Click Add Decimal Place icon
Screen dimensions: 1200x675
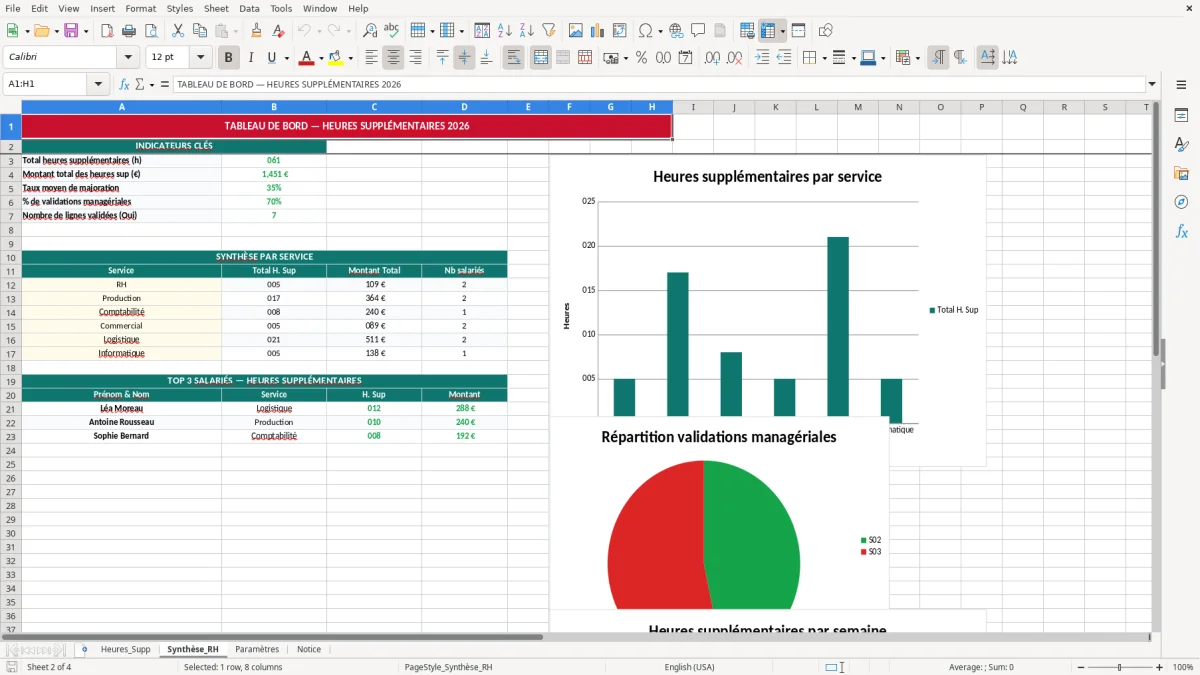(x=712, y=58)
